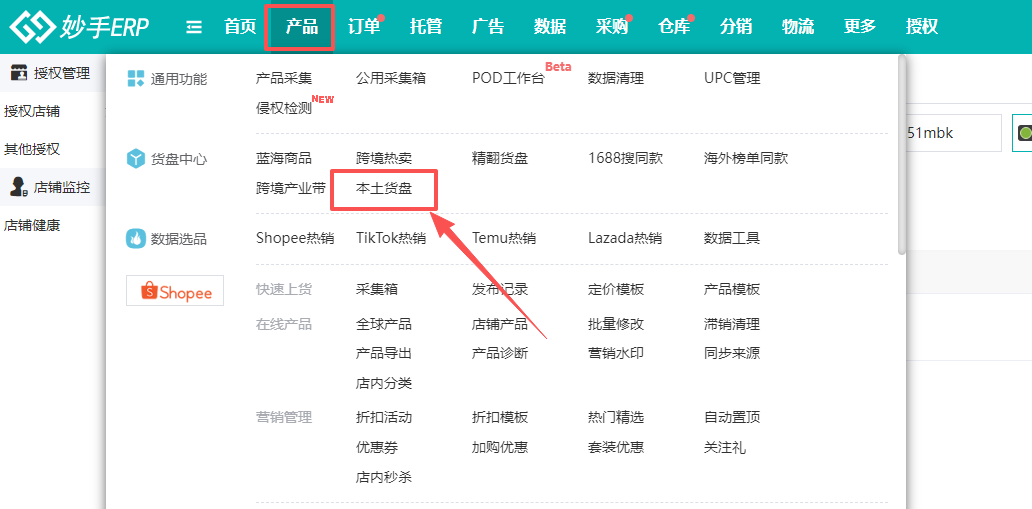Open 跨境热卖 link
The image size is (1032, 509).
(384, 158)
